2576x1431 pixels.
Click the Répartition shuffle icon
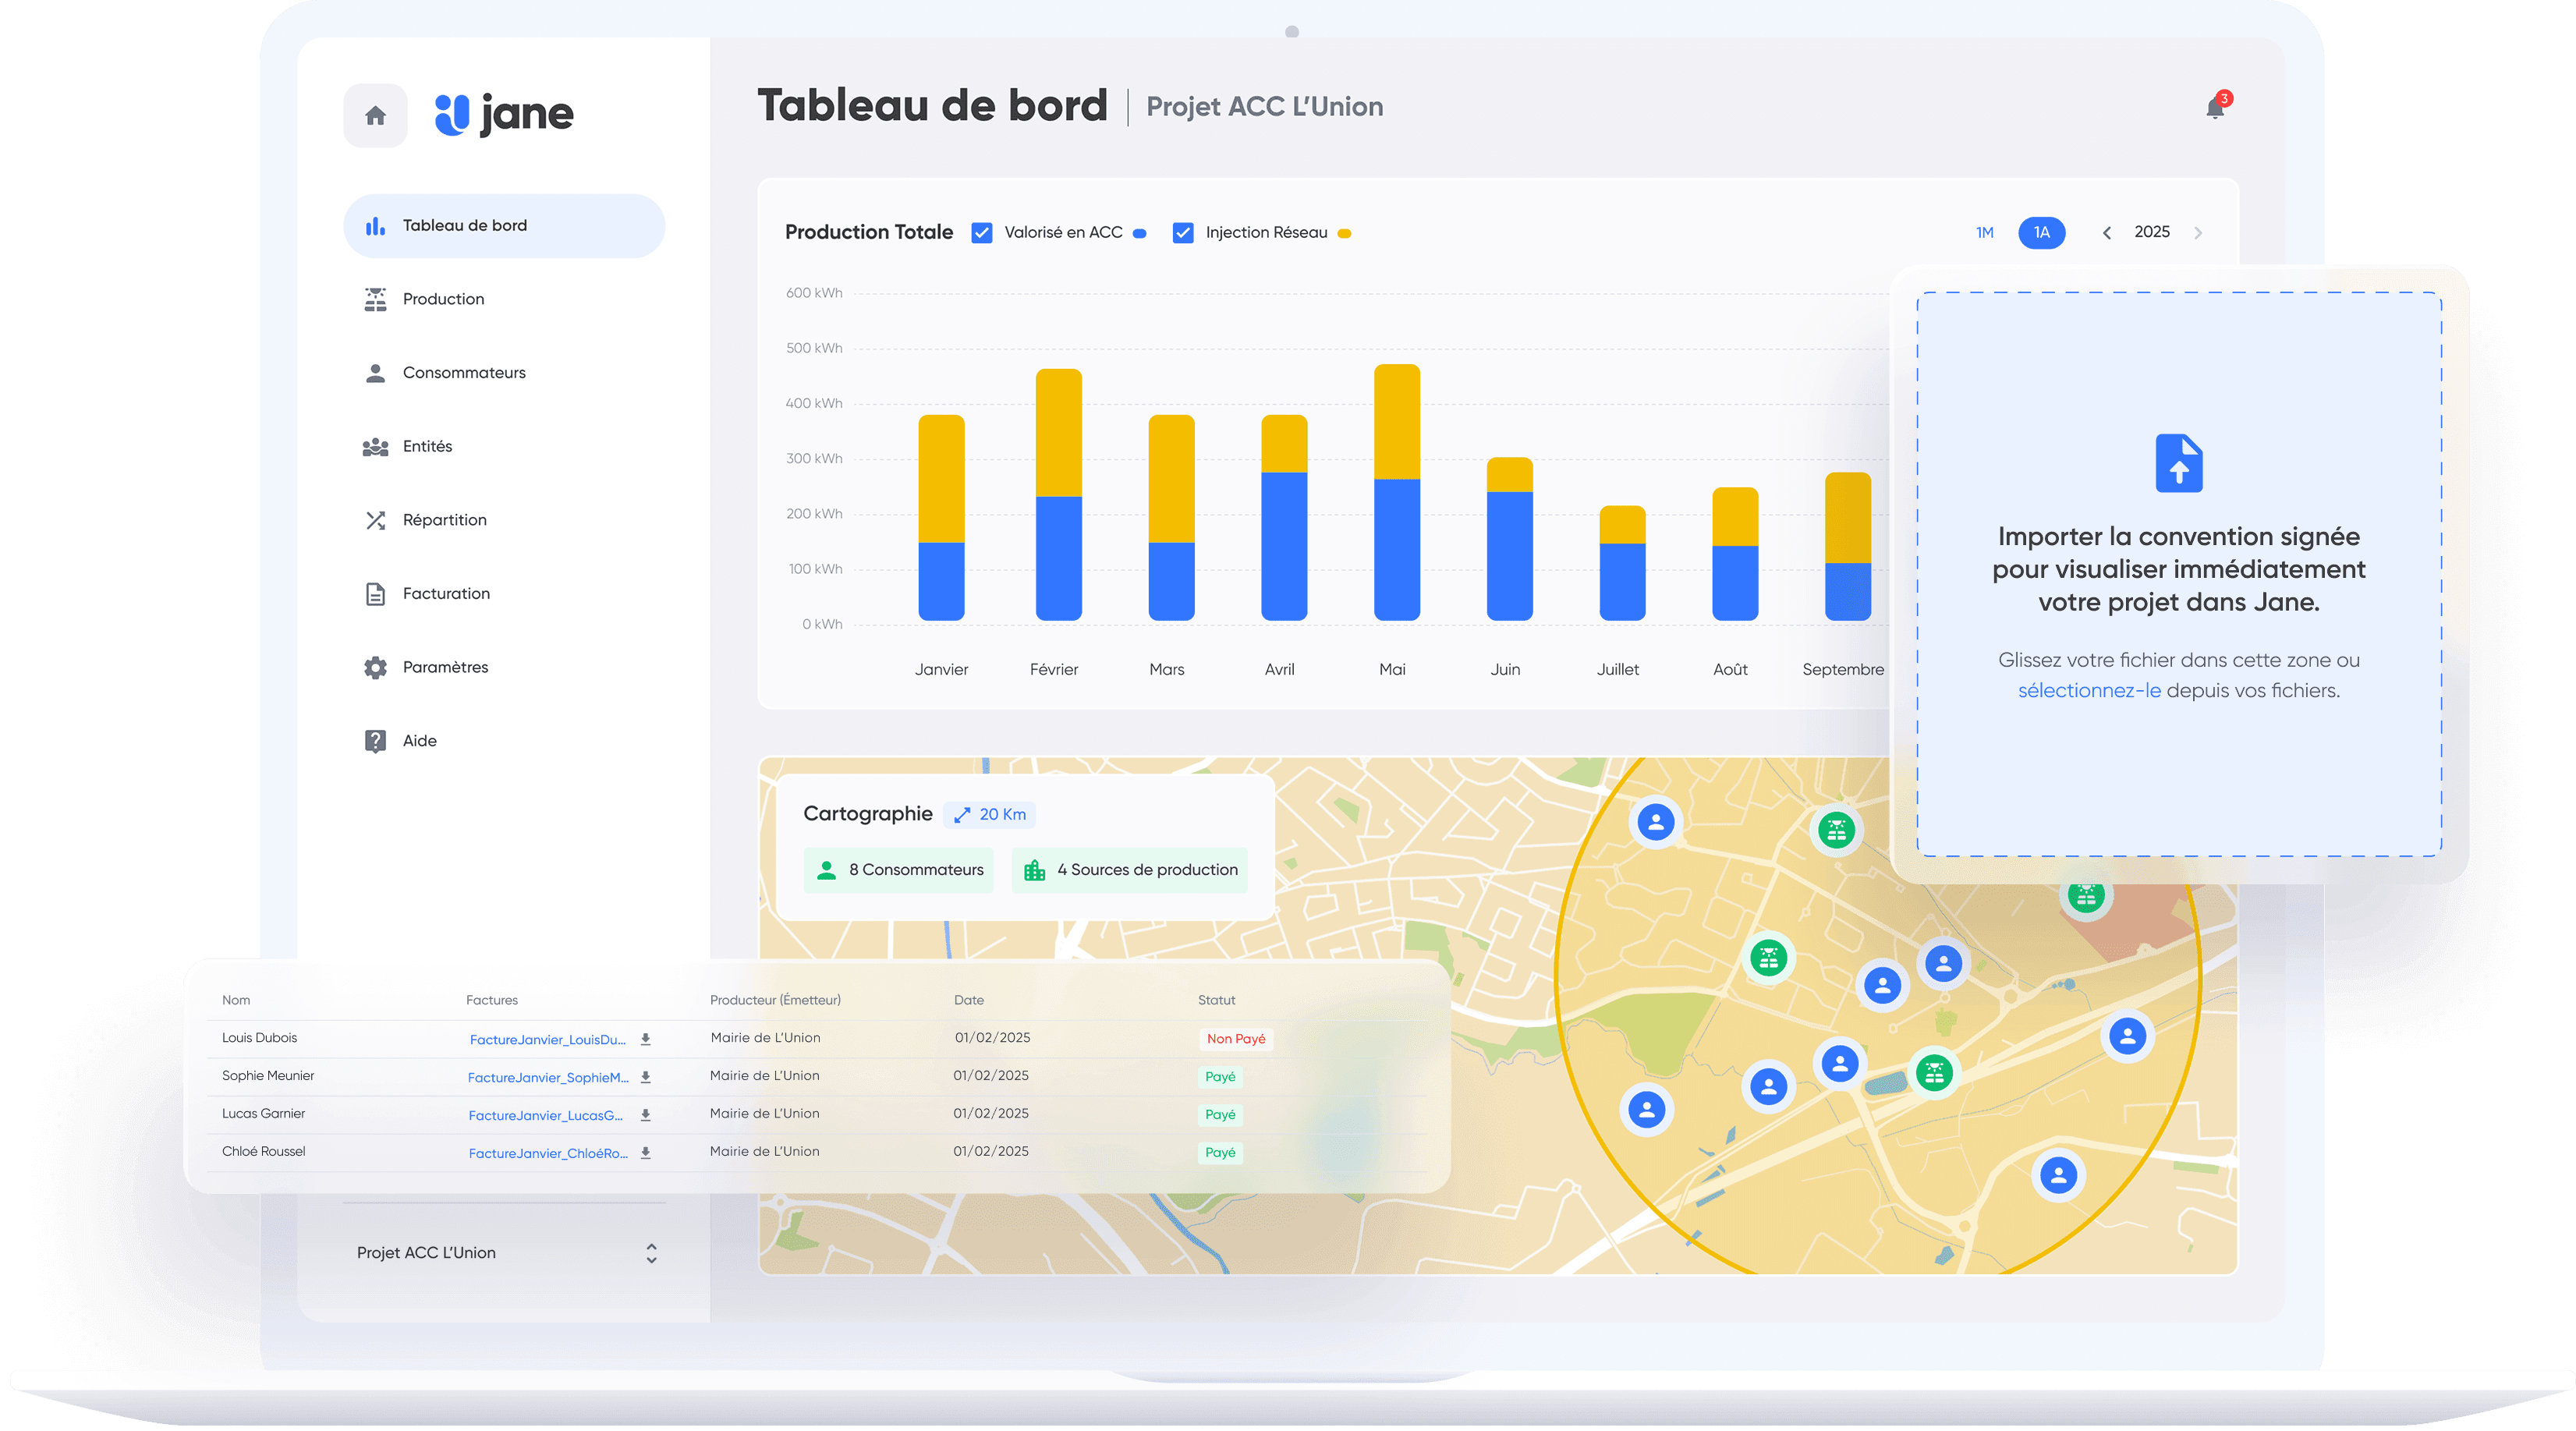pyautogui.click(x=375, y=520)
